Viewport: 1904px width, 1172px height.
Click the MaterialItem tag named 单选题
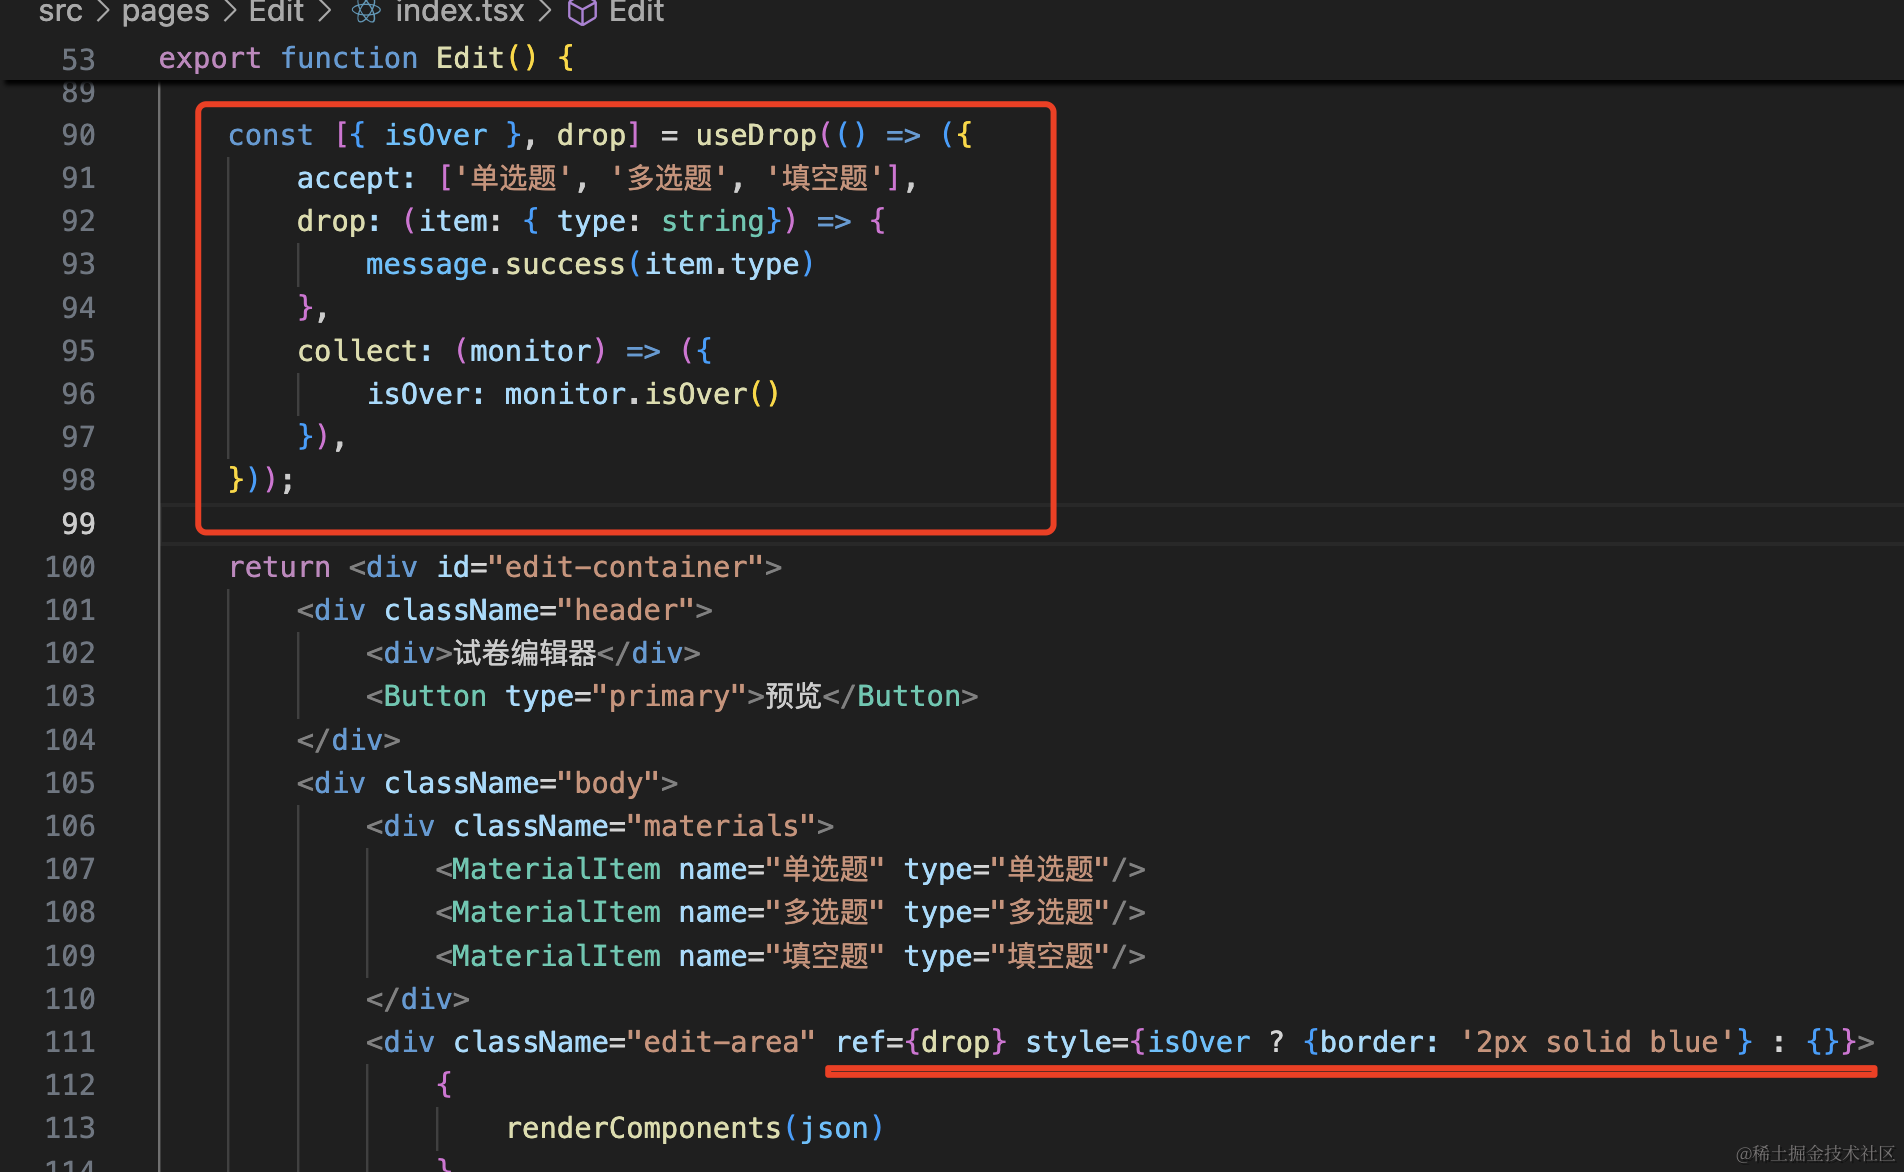click(x=555, y=869)
